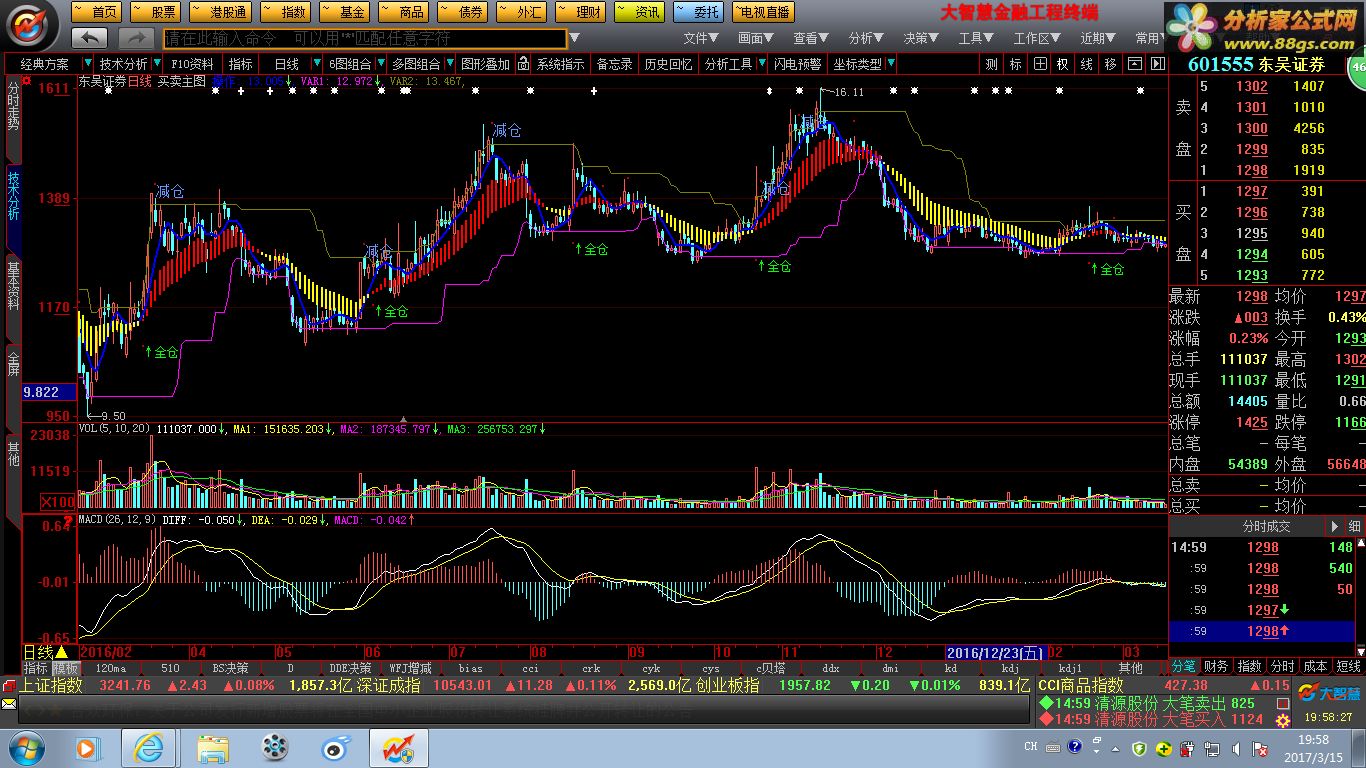Viewport: 1366px width, 768px height.
Task: Click the mail envelope icon in news bar
Action: coord(9,704)
